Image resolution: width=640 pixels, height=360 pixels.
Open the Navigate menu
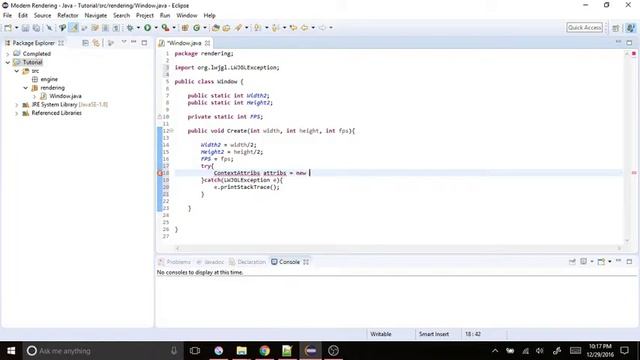96,16
